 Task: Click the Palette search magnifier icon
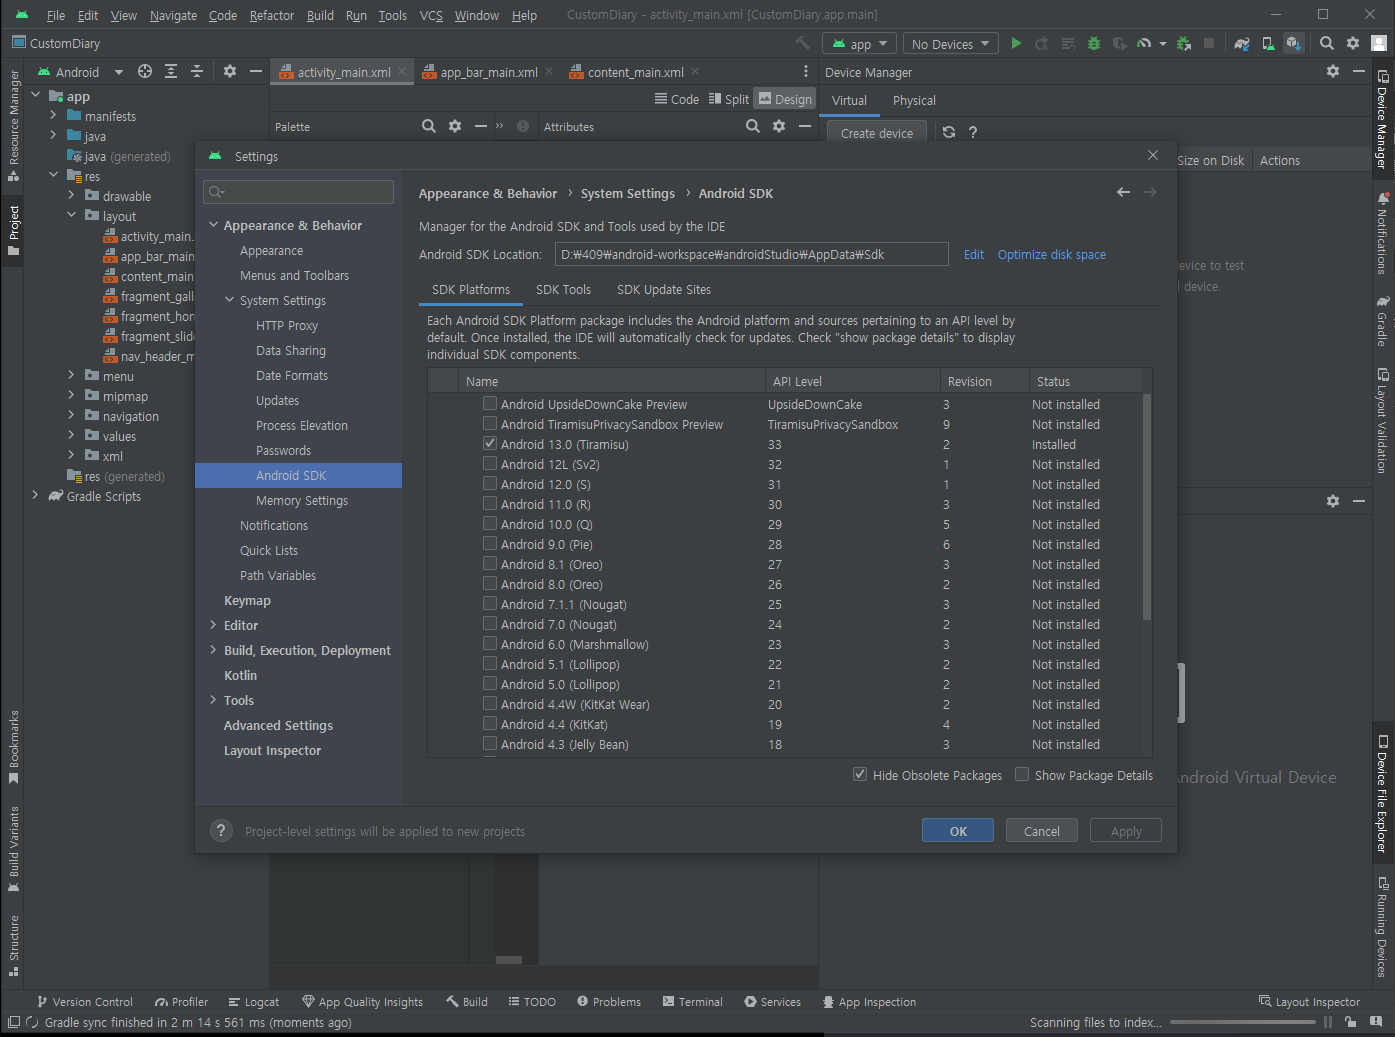click(x=429, y=126)
